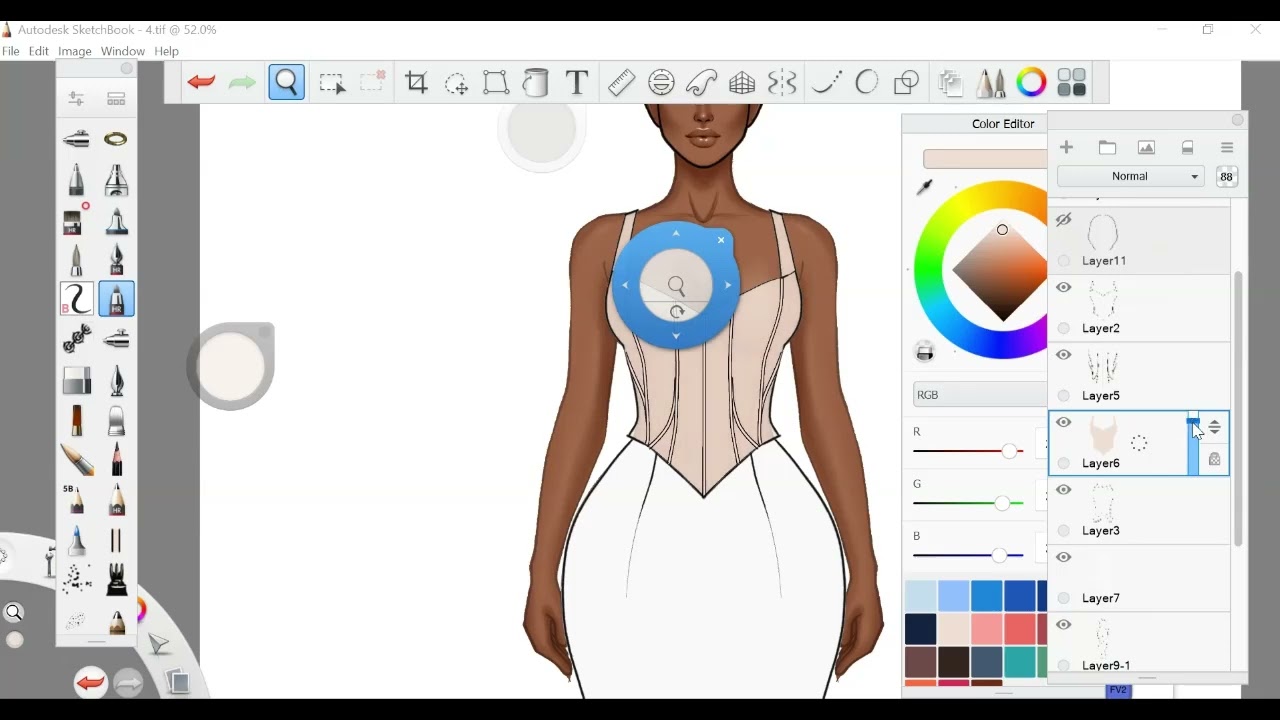Click the brush library icon in palette
1280x720 pixels.
(x=117, y=99)
